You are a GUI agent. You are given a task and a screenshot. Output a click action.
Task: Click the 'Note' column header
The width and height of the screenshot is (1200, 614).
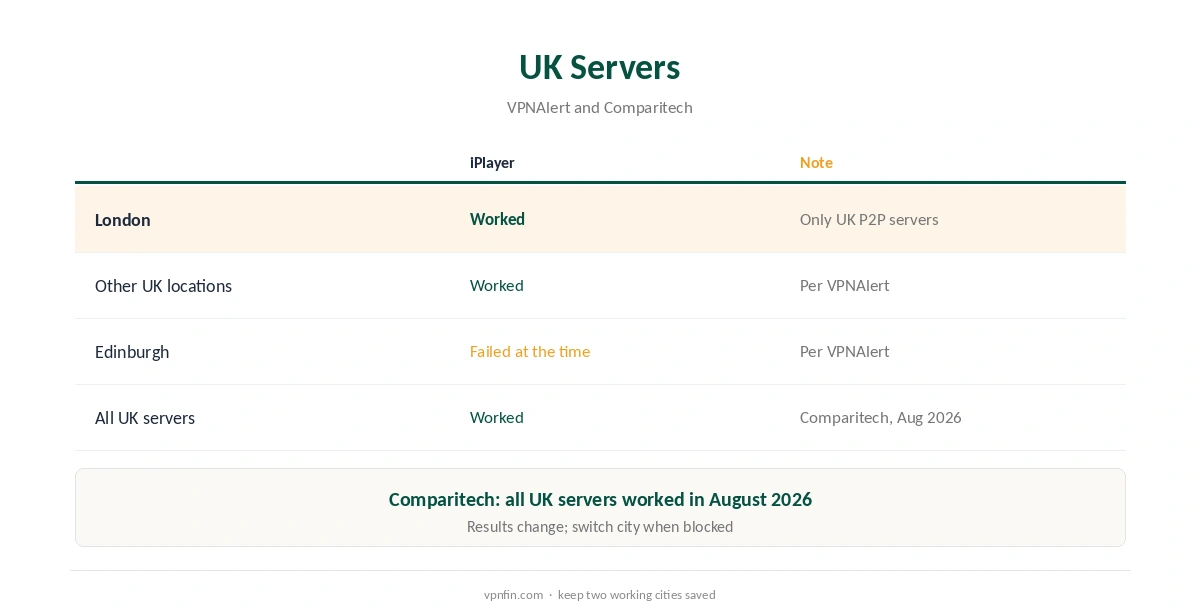tap(816, 163)
